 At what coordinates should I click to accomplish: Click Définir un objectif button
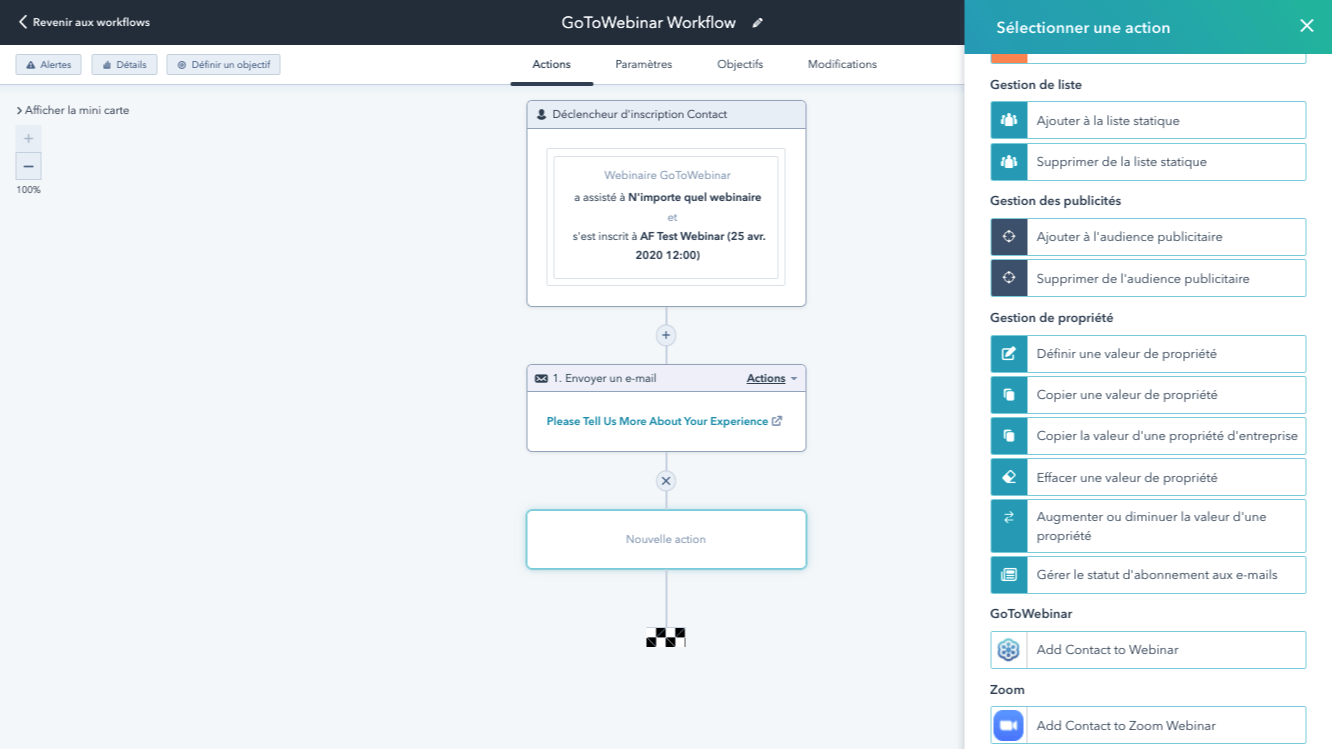[223, 64]
